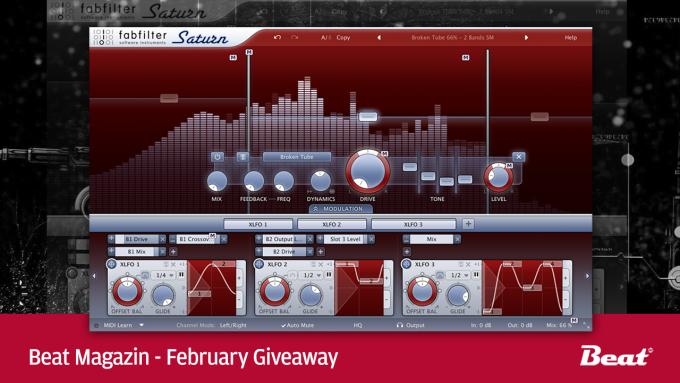The height and width of the screenshot is (383, 680).
Task: Click the Feedback knob
Action: (253, 181)
